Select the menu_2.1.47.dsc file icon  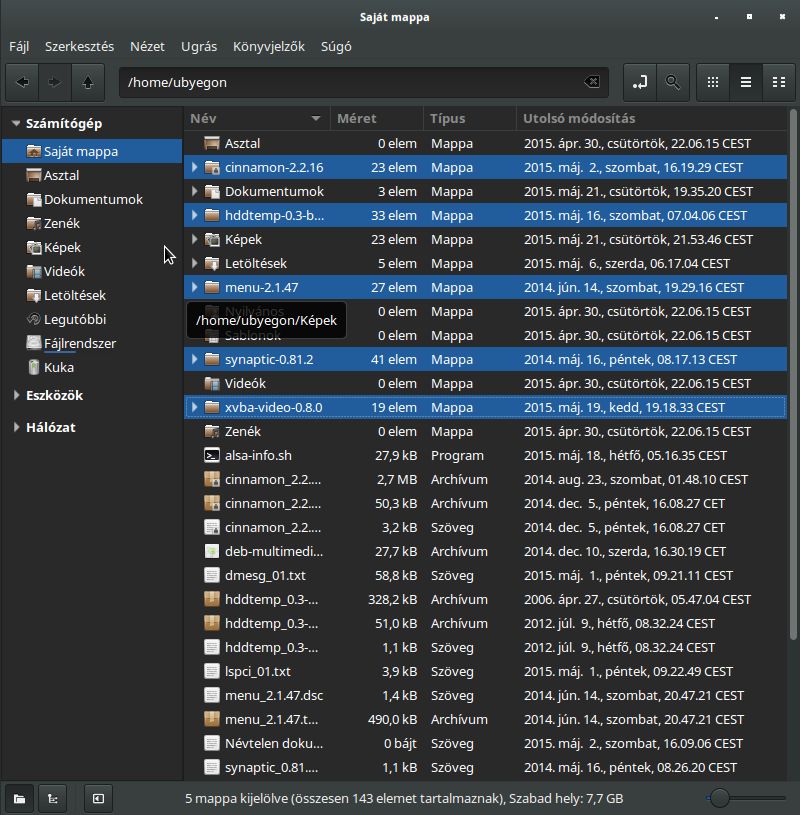pos(212,695)
